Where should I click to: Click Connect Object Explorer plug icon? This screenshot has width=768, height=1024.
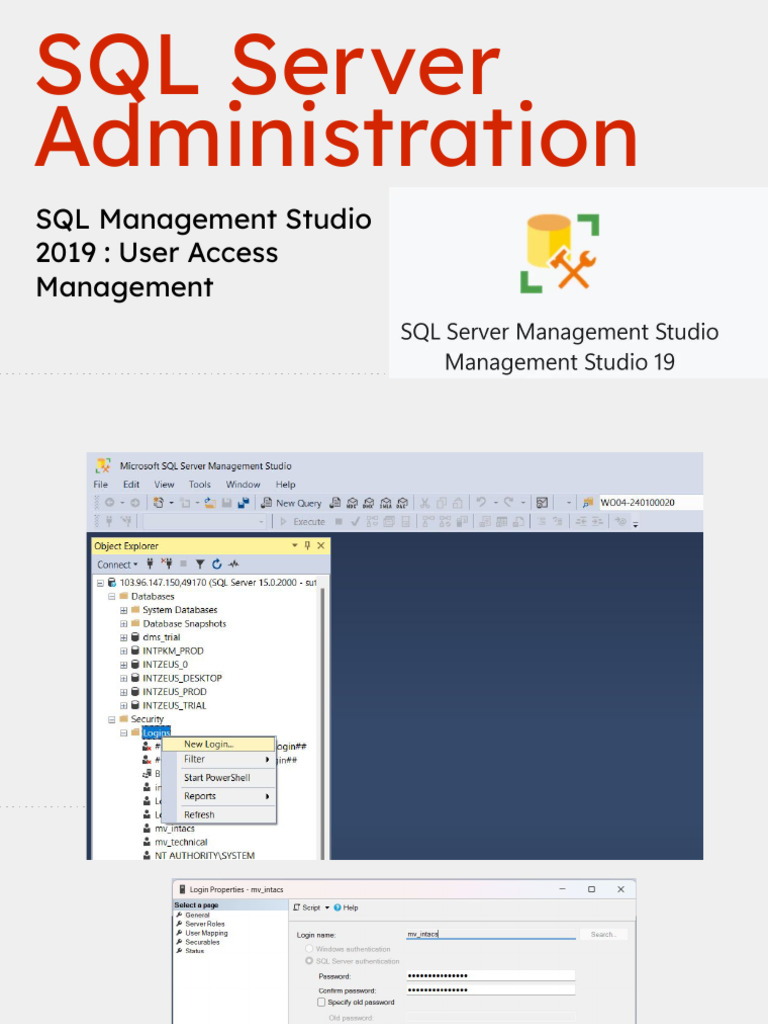click(x=150, y=564)
